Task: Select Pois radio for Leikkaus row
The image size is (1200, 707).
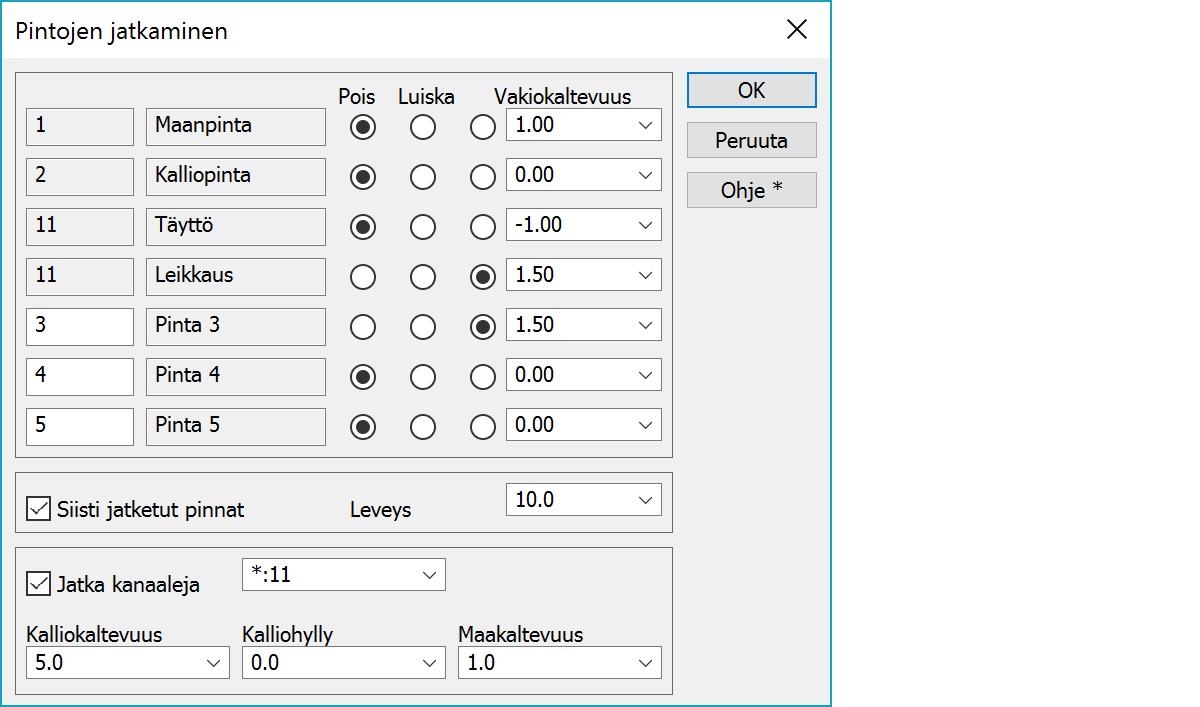Action: [x=363, y=277]
